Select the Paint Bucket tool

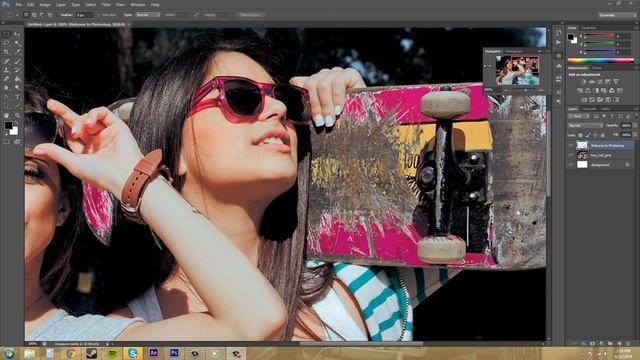pyautogui.click(x=17, y=78)
